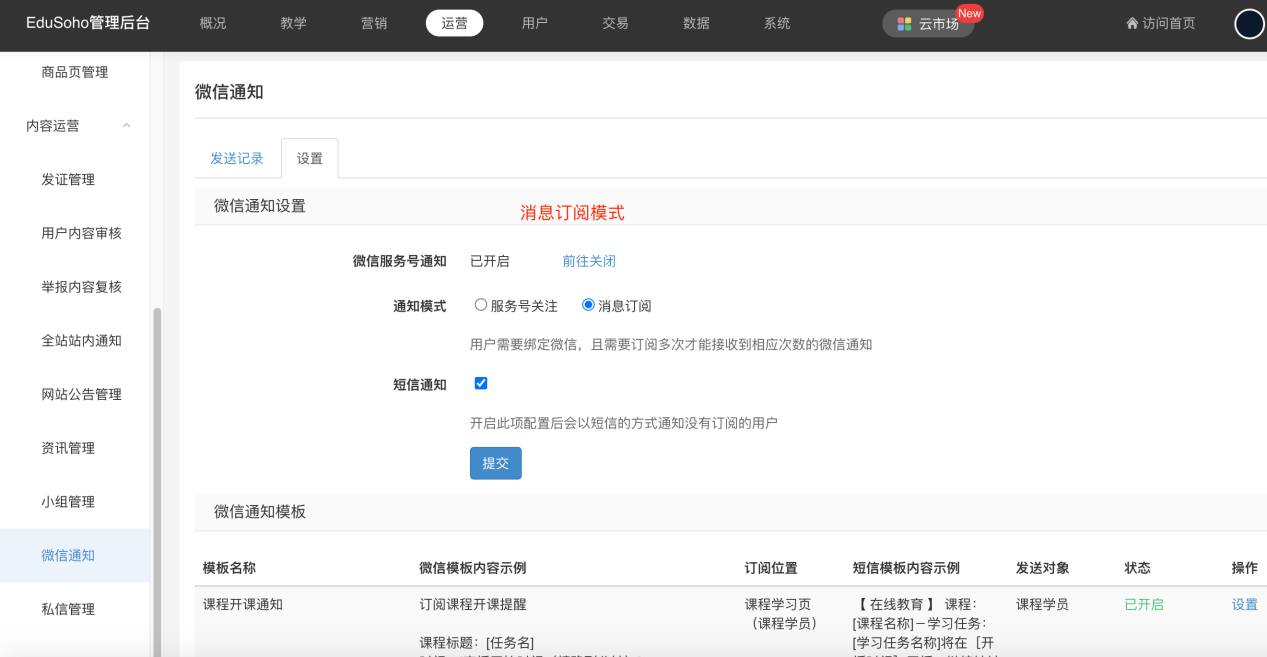Click the 课程开课通知 template name

243,604
